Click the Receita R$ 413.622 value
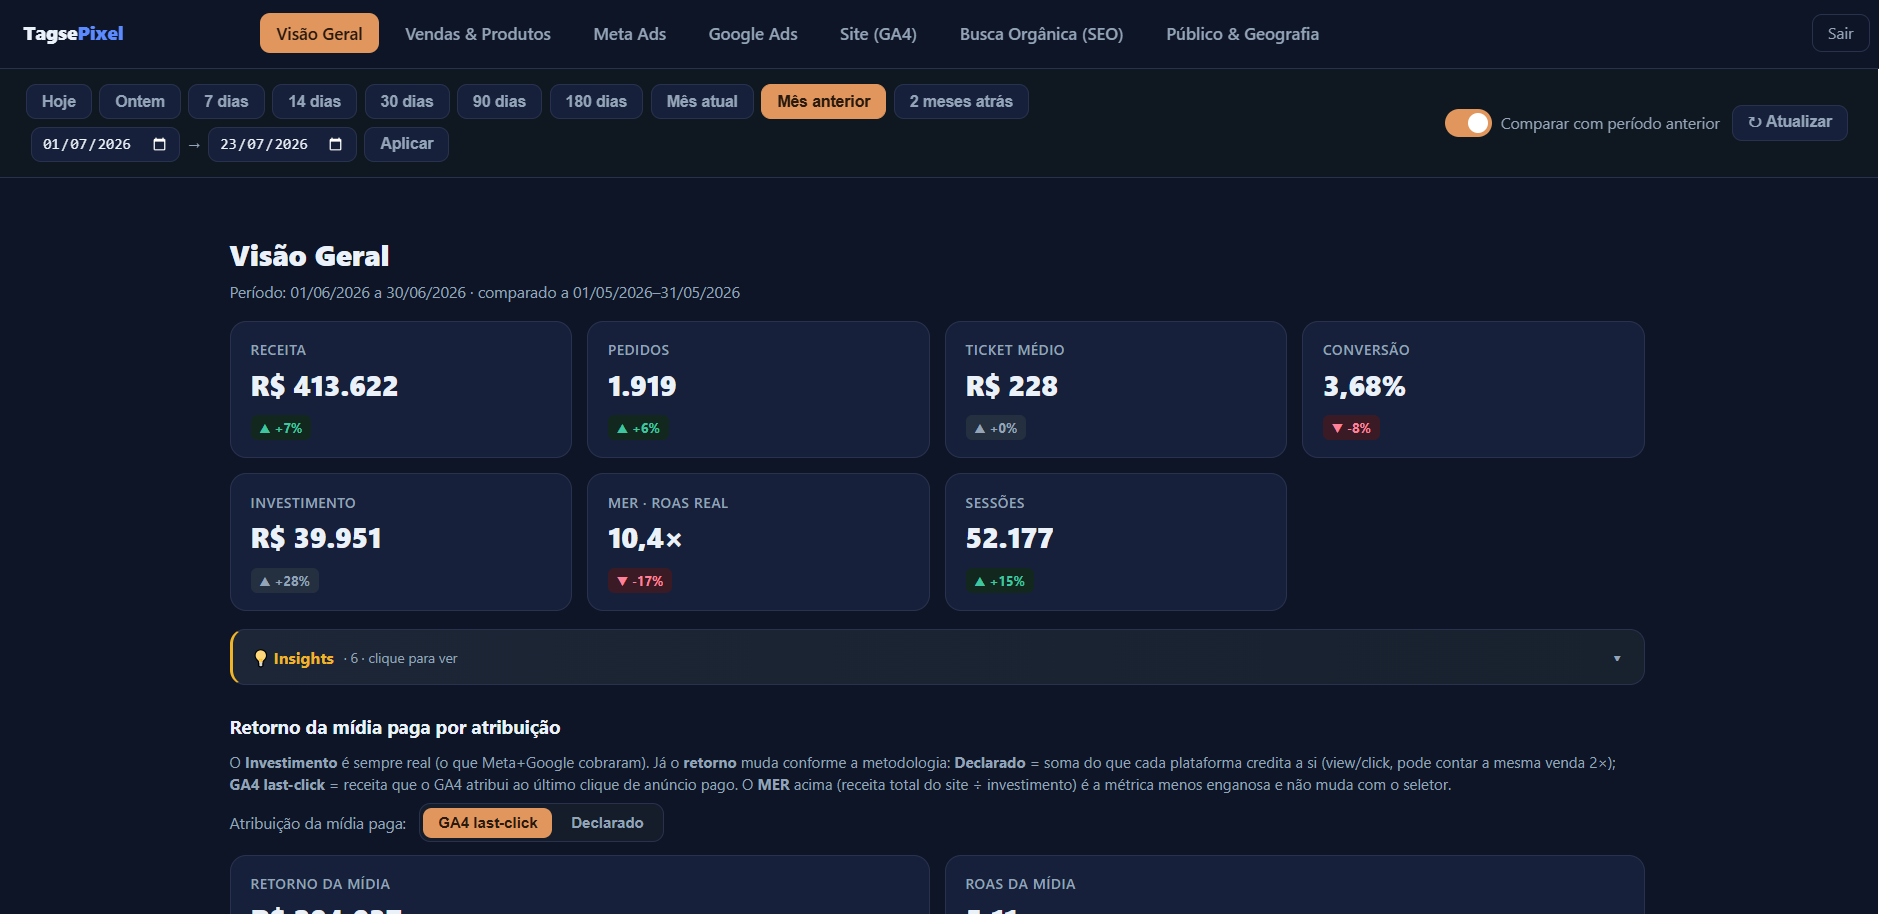Viewport: 1879px width, 914px height. pyautogui.click(x=324, y=386)
